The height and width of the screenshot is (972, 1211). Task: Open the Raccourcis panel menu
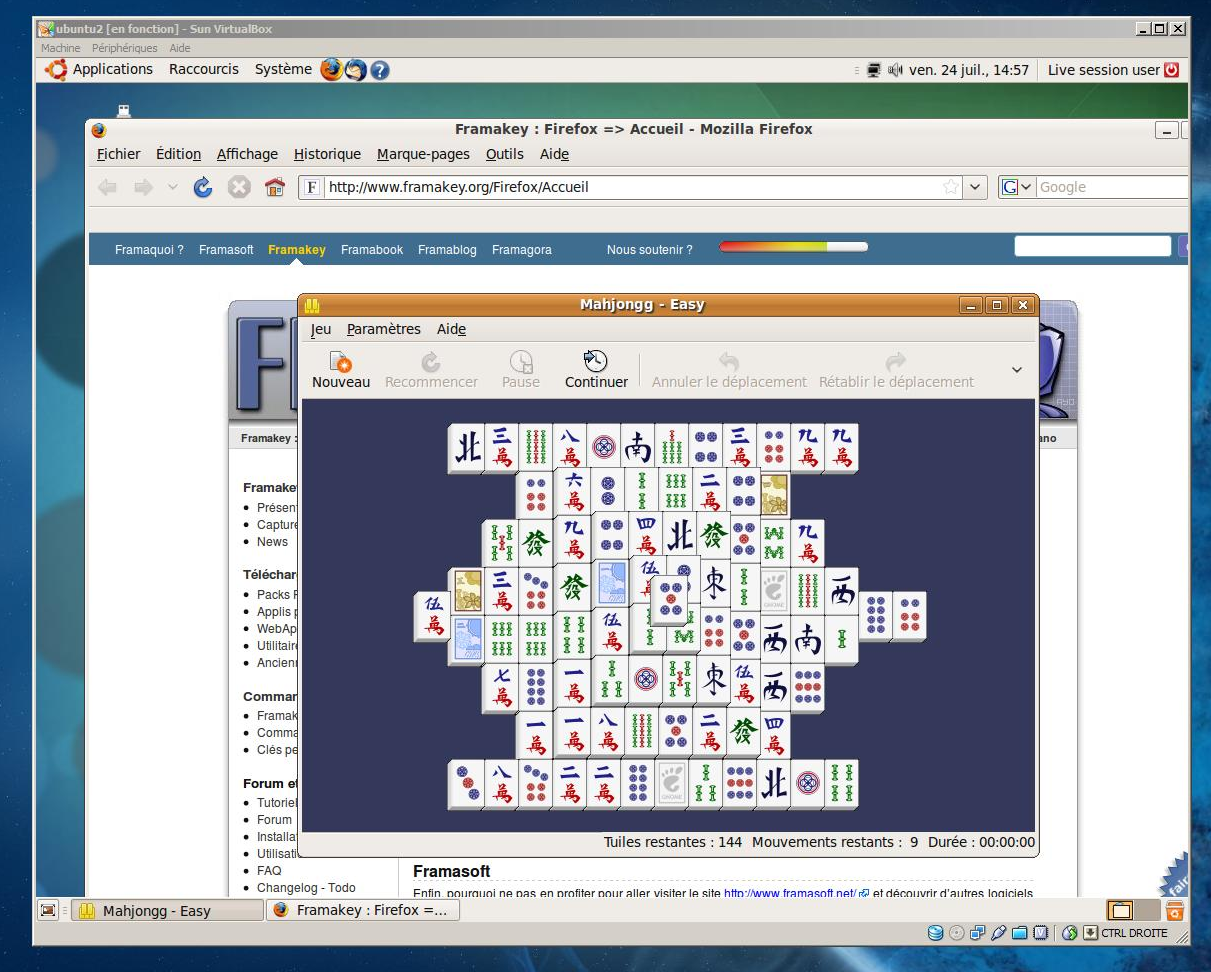pyautogui.click(x=204, y=69)
